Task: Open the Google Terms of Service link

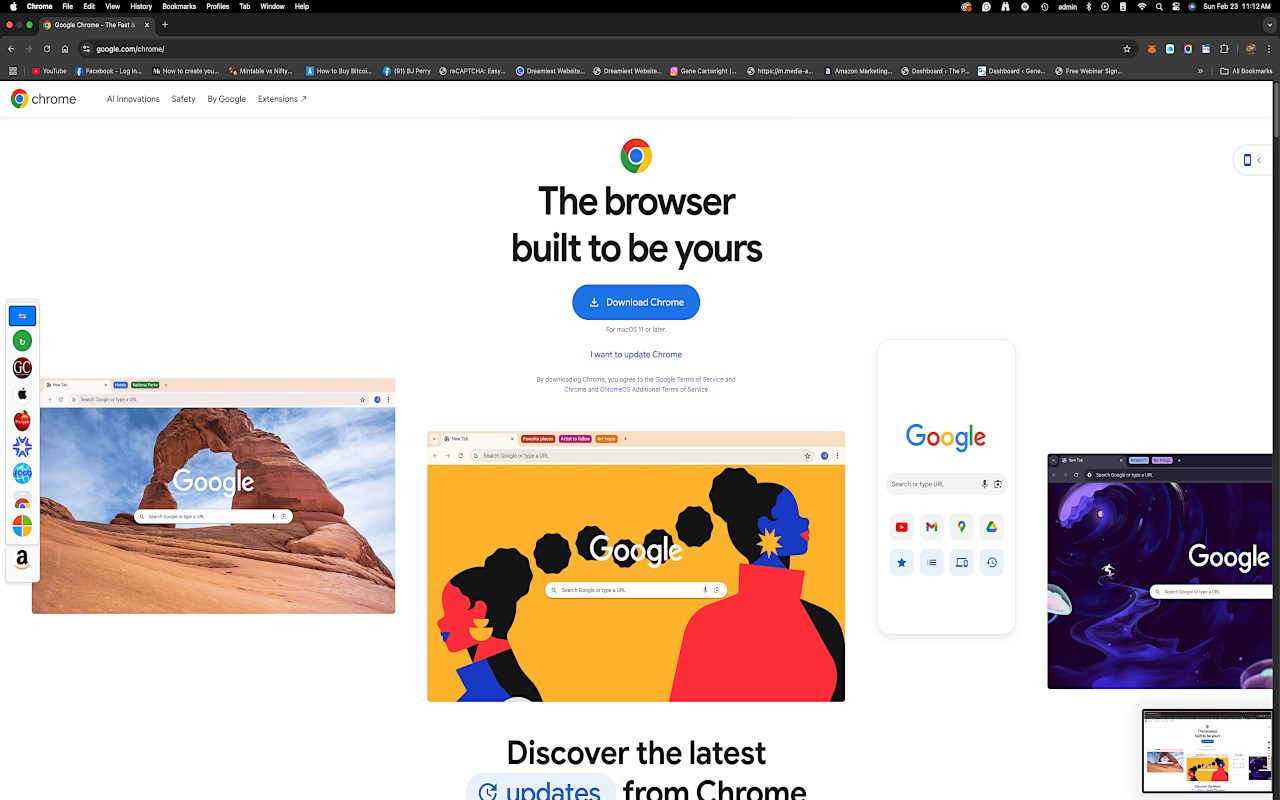Action: [689, 379]
